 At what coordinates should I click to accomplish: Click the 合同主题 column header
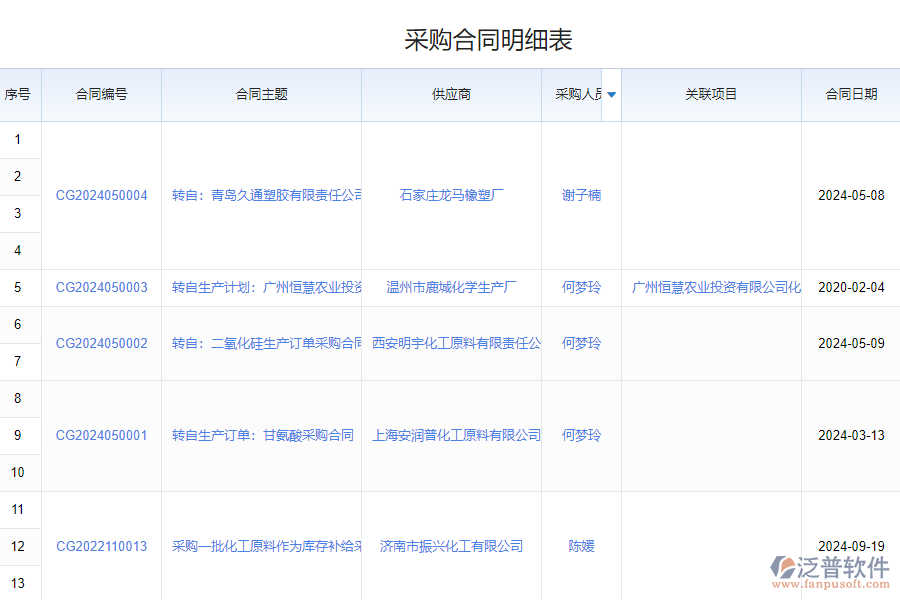pos(261,95)
